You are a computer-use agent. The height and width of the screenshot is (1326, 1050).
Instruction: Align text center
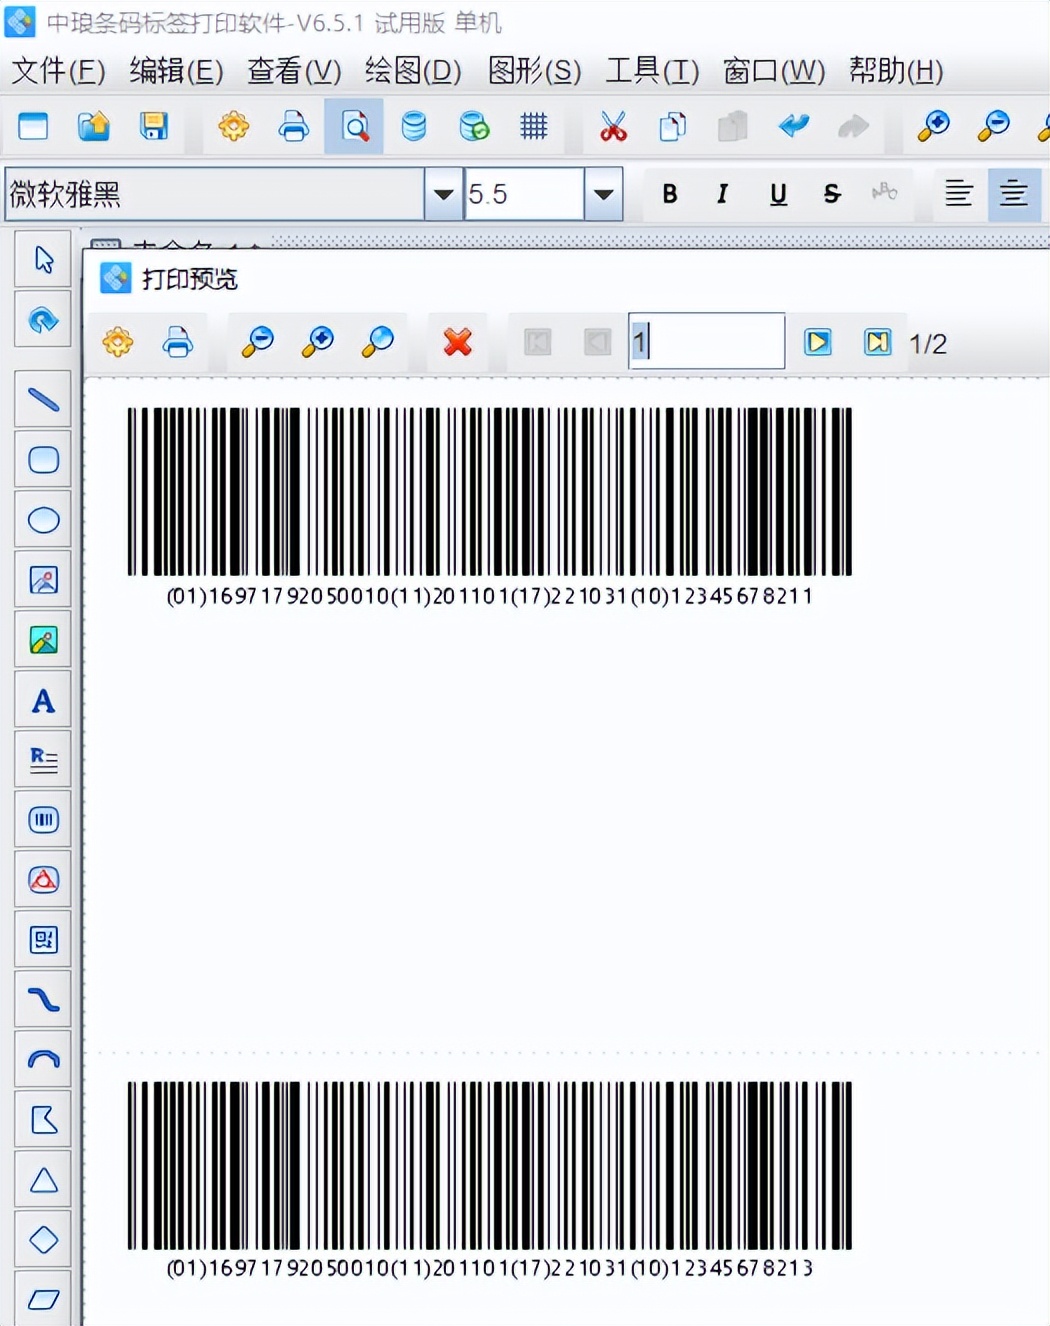(x=1014, y=193)
